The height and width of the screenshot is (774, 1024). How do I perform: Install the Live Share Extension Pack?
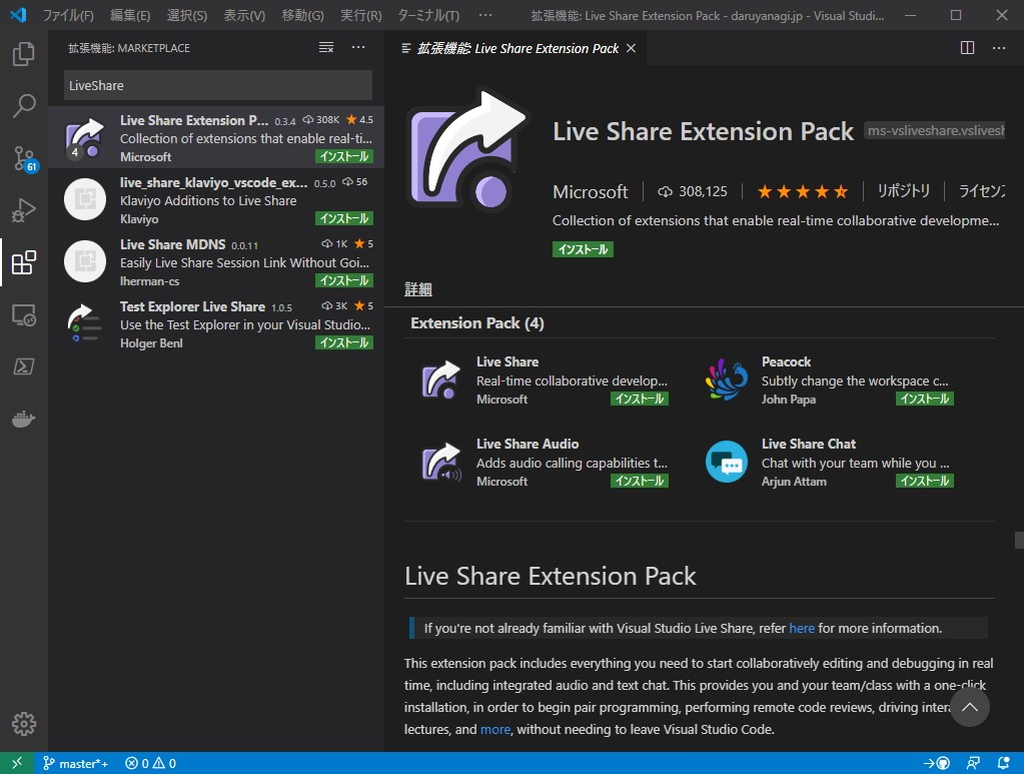(583, 249)
